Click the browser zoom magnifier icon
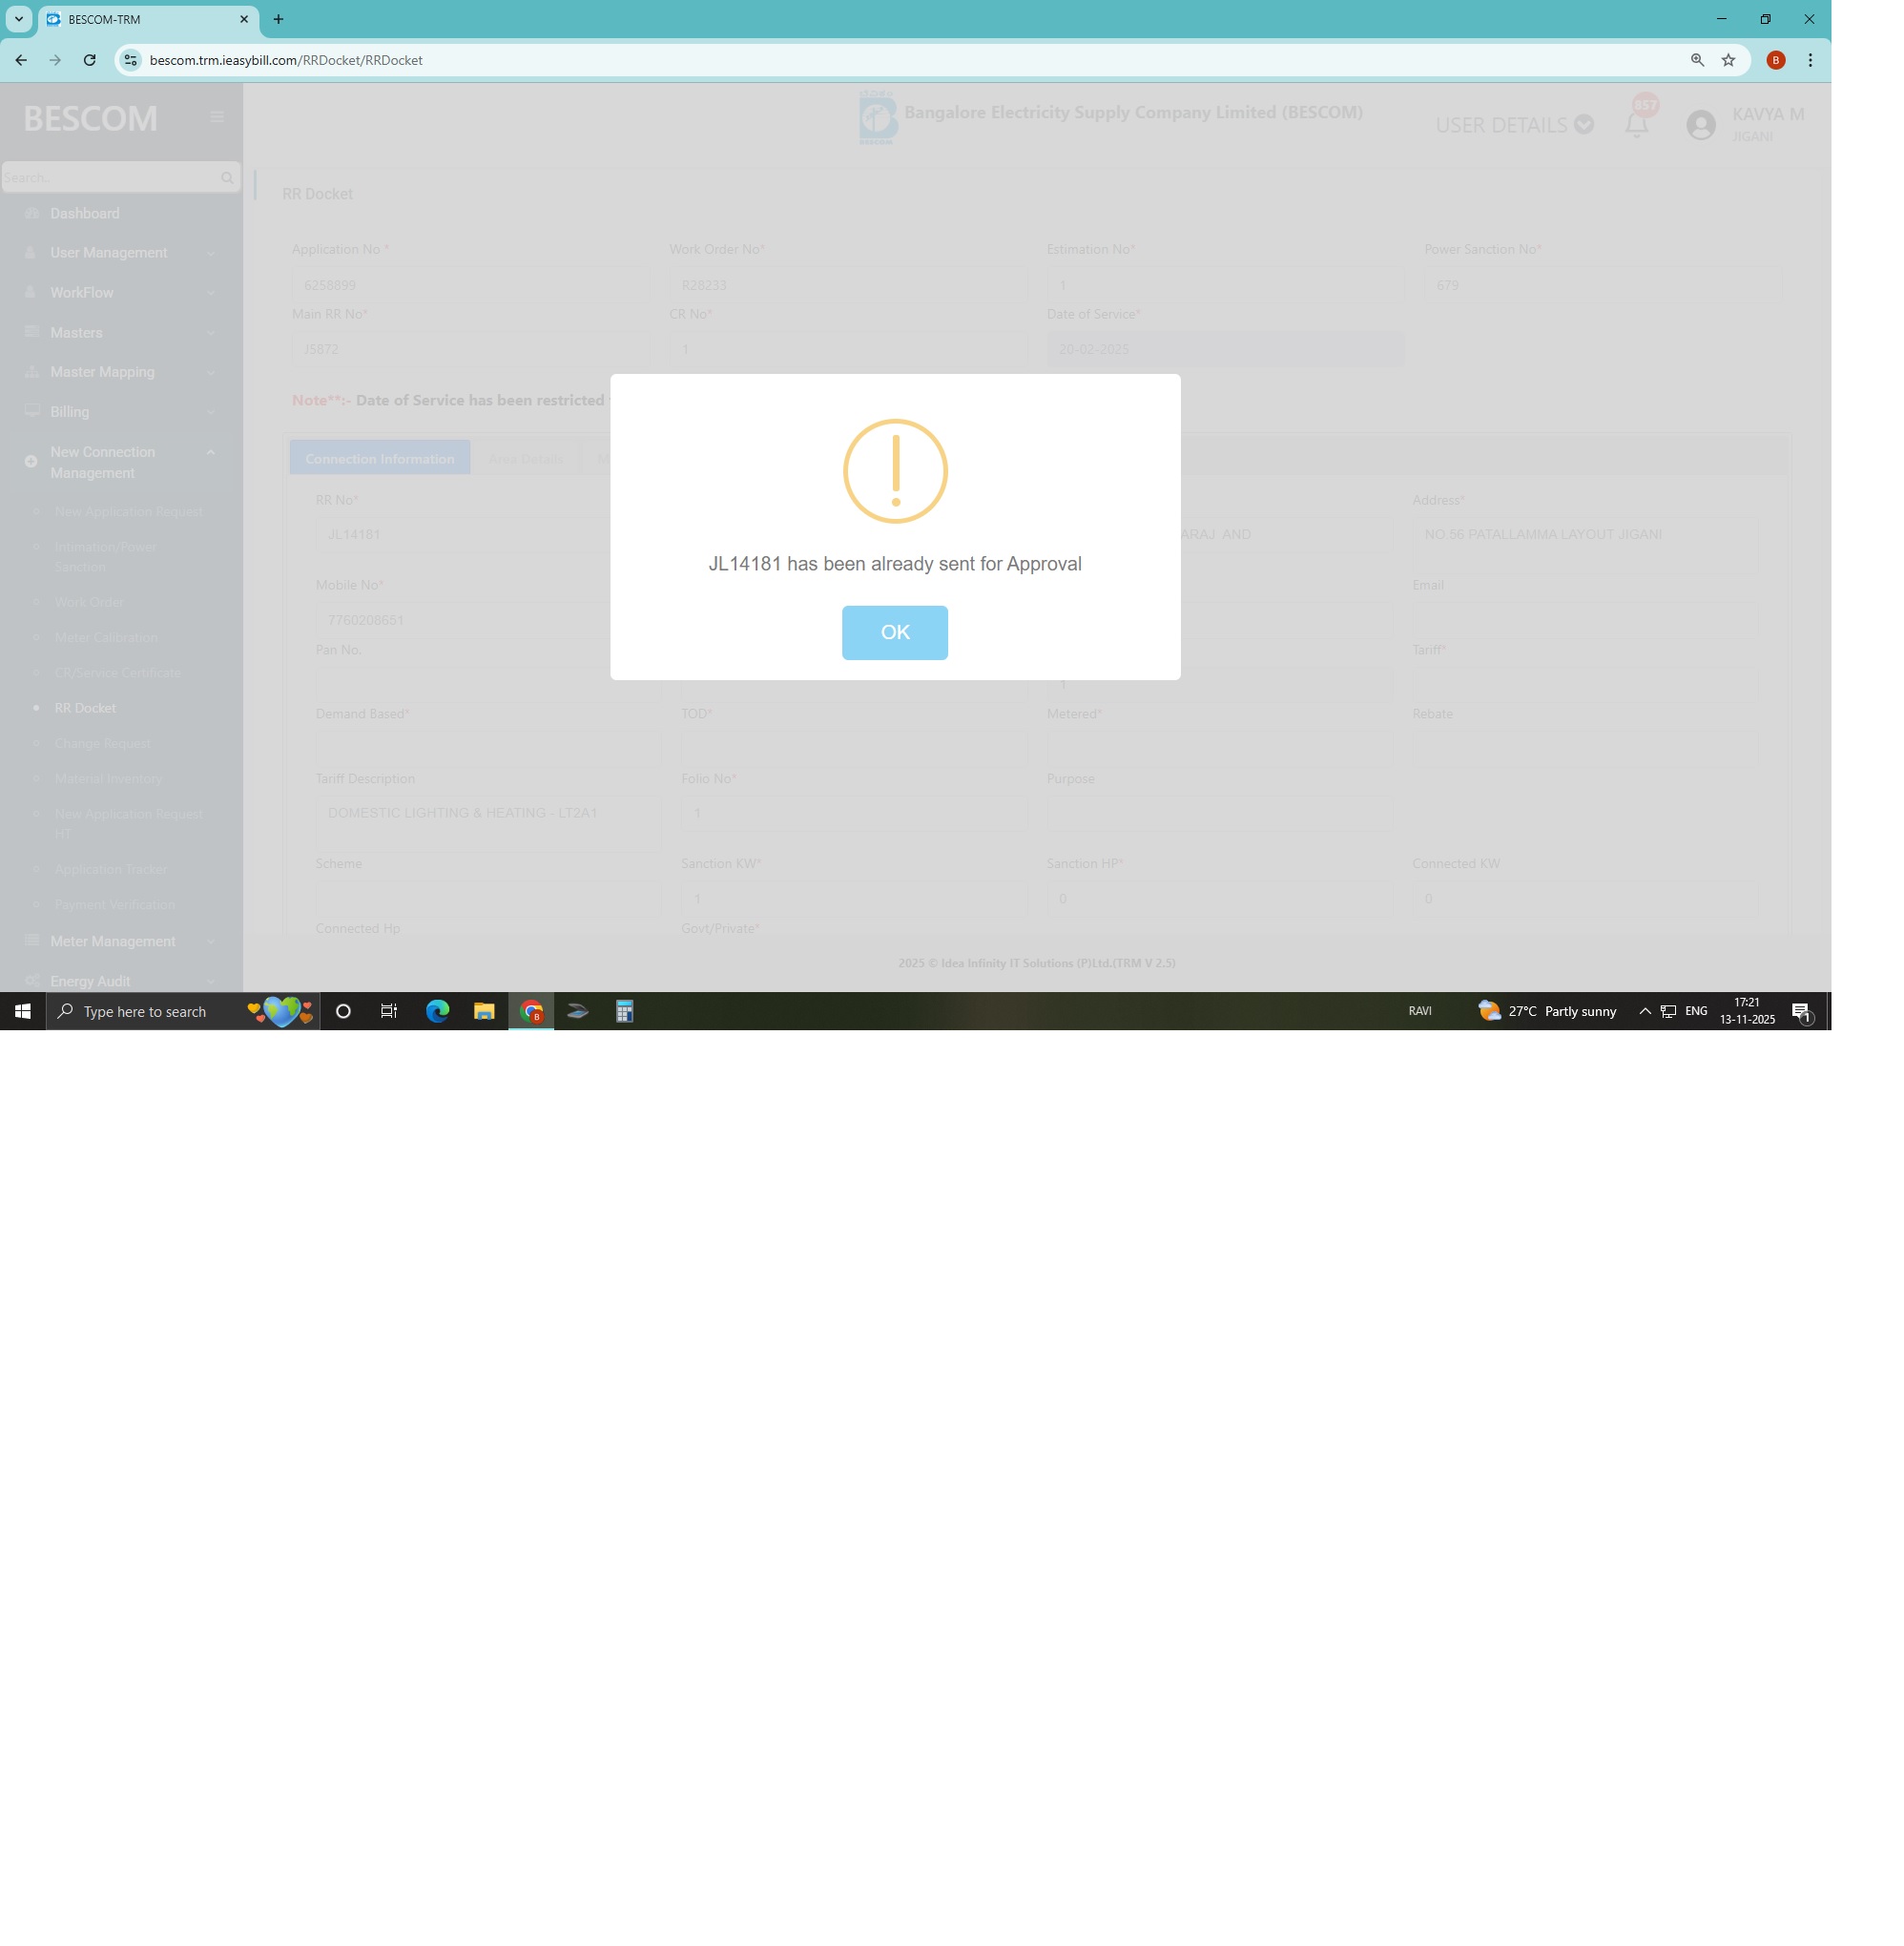1904x1946 pixels. click(1697, 60)
